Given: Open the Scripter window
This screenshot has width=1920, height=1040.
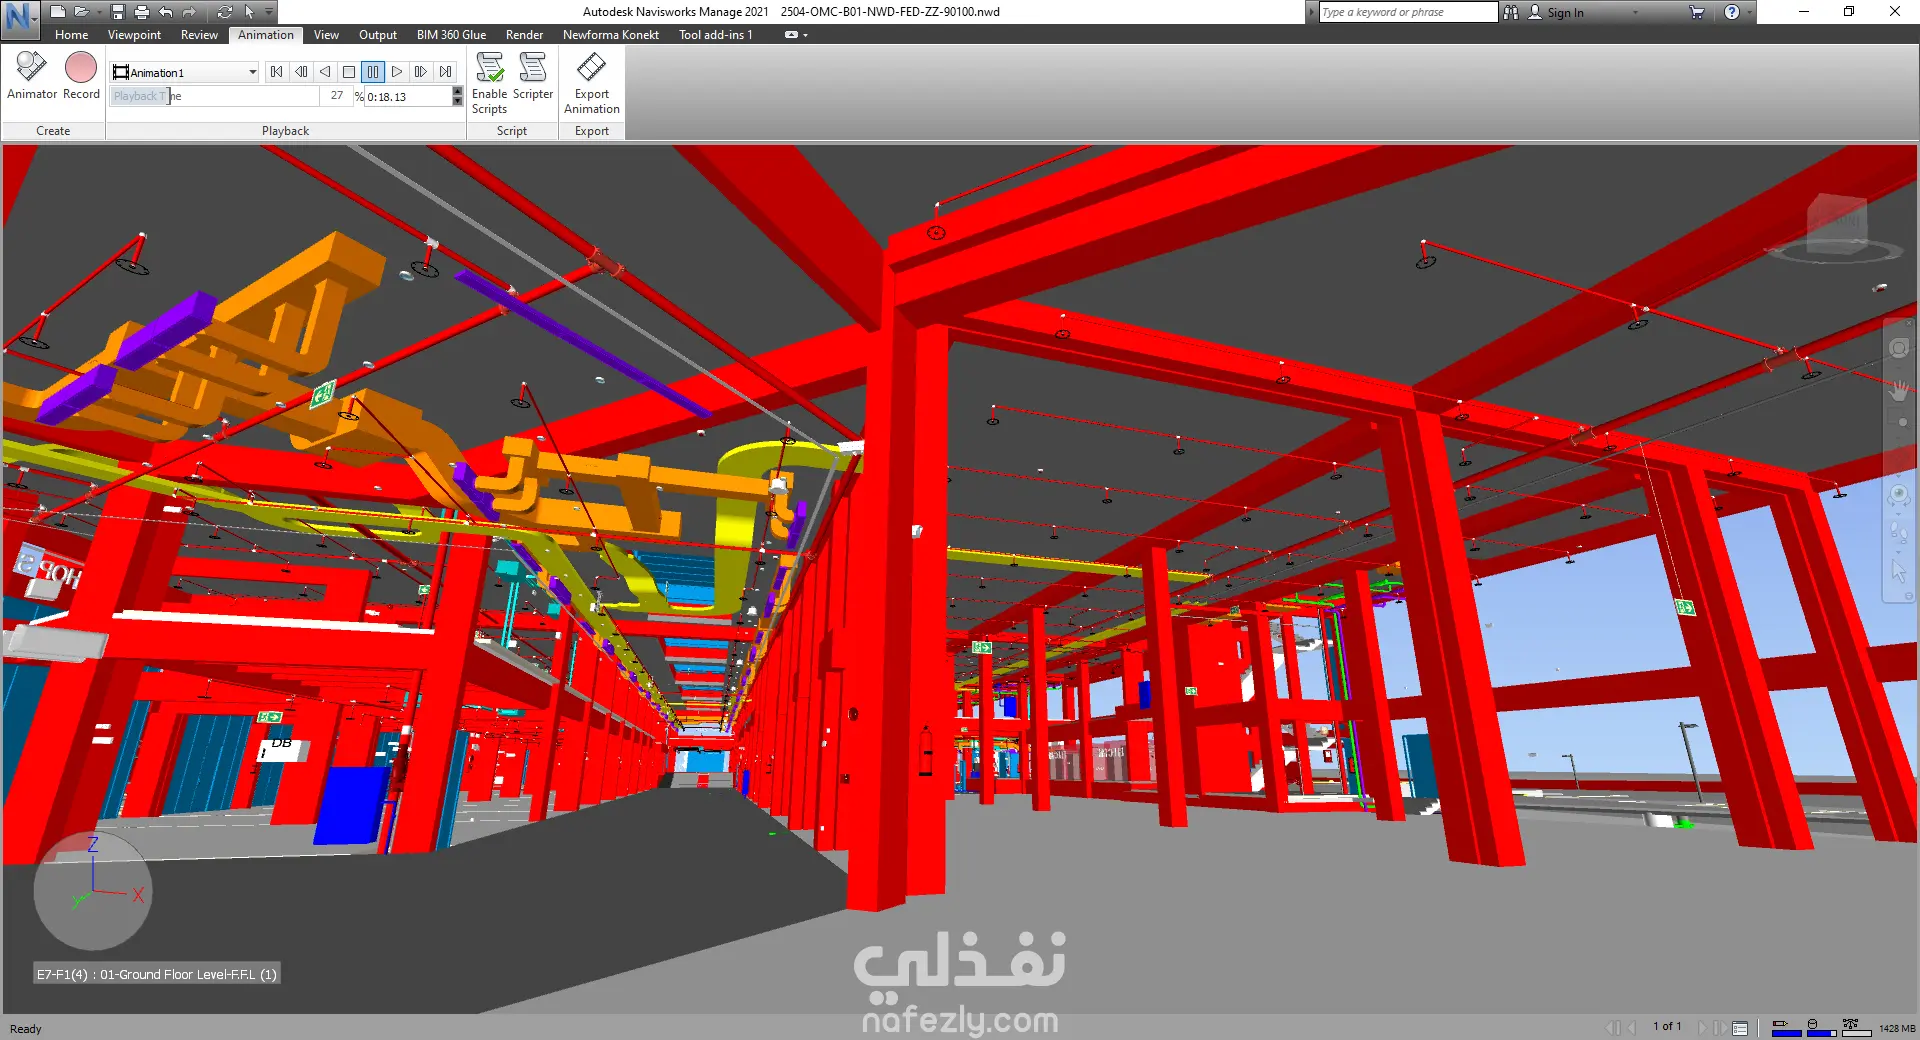Looking at the screenshot, I should point(533,77).
